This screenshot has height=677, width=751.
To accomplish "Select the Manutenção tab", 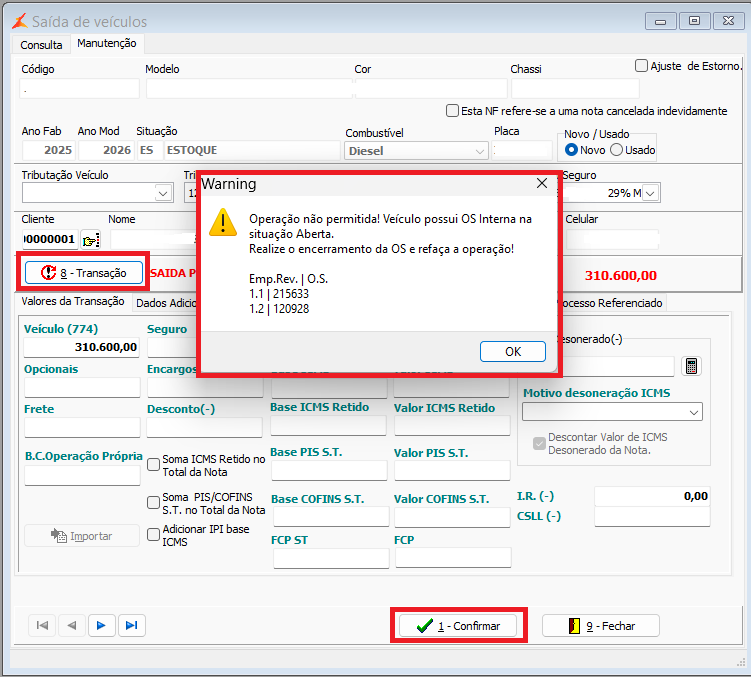I will pos(107,43).
